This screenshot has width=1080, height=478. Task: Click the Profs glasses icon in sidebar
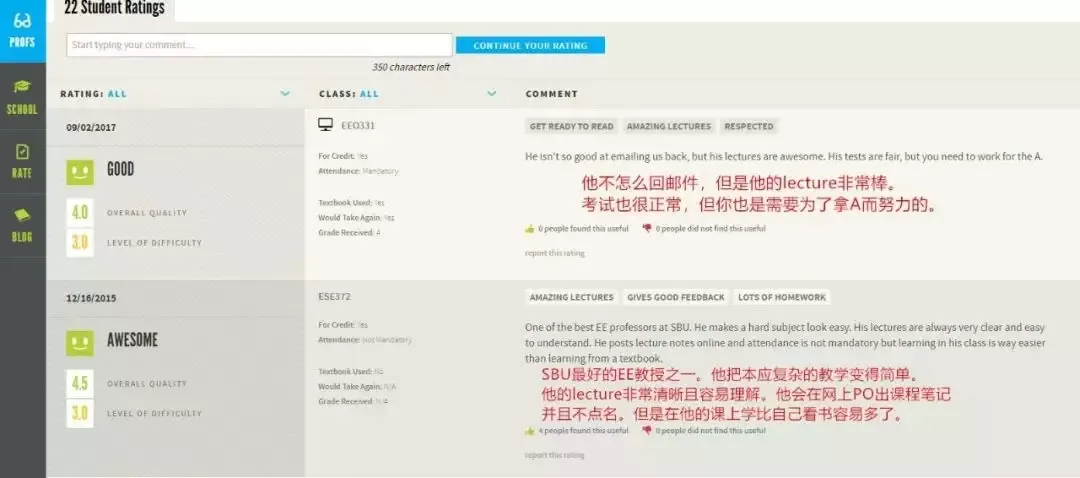pyautogui.click(x=22, y=21)
